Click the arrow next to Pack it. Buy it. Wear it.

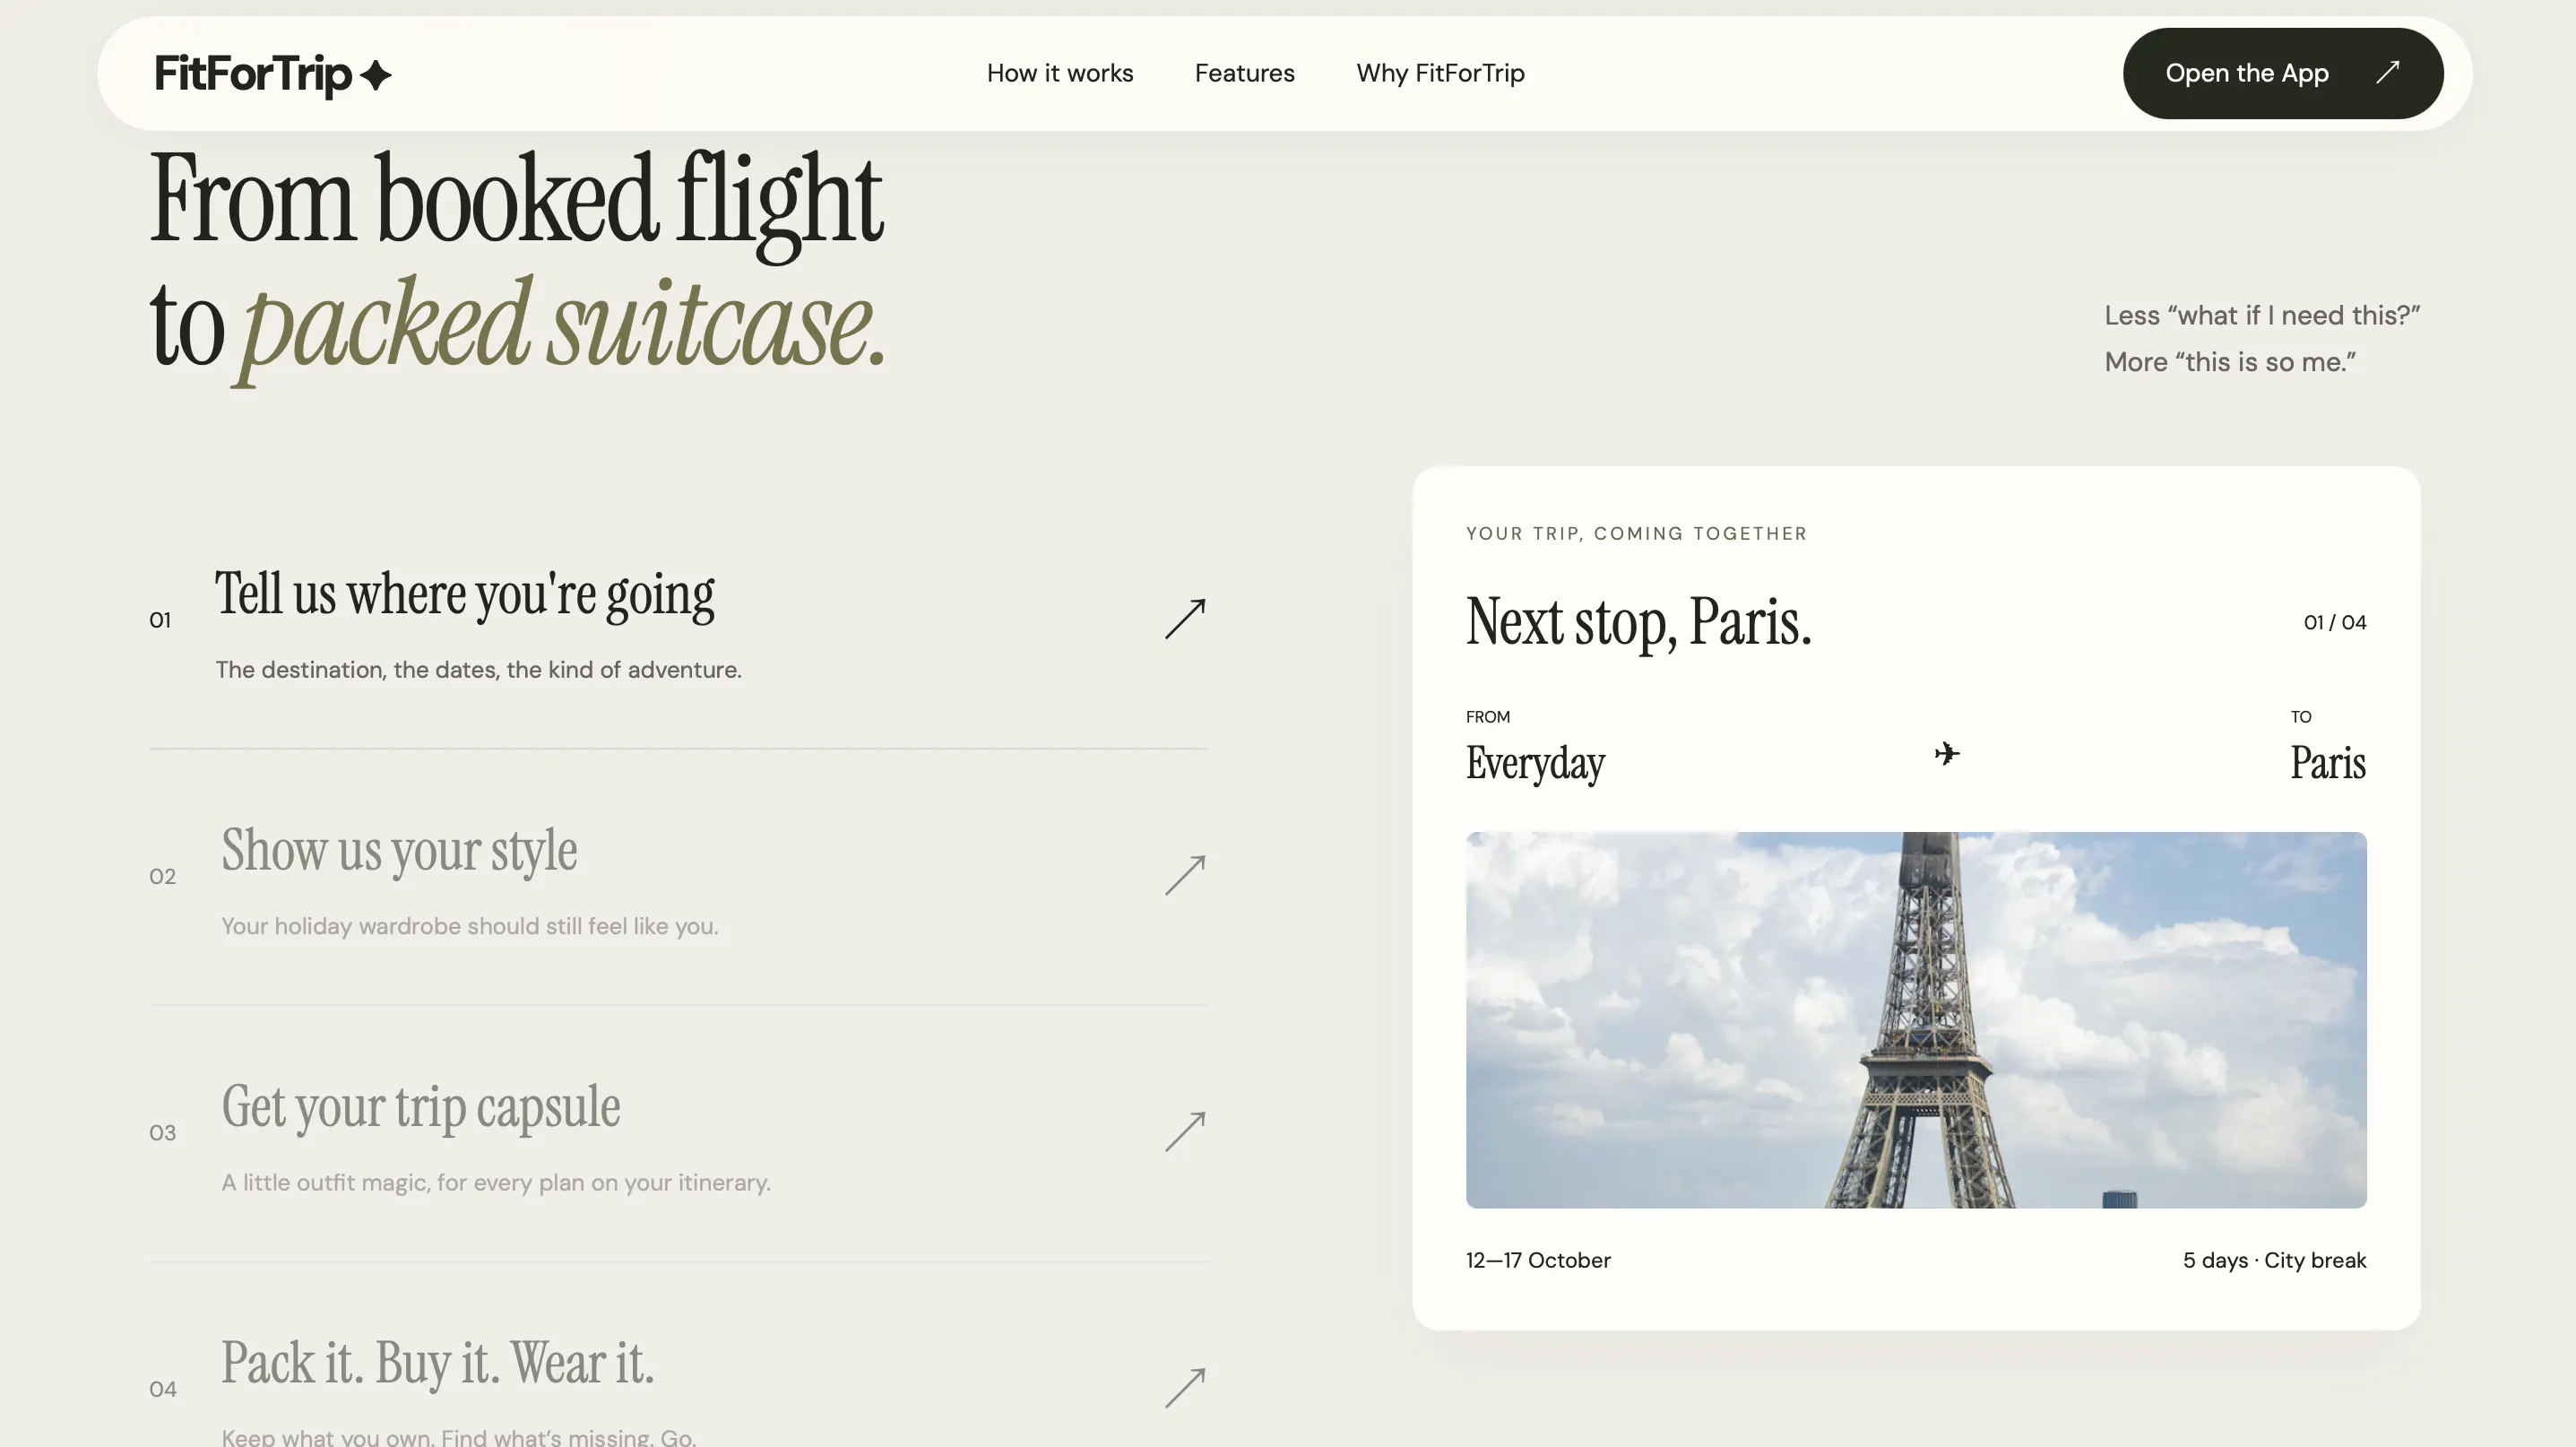pos(1185,1388)
